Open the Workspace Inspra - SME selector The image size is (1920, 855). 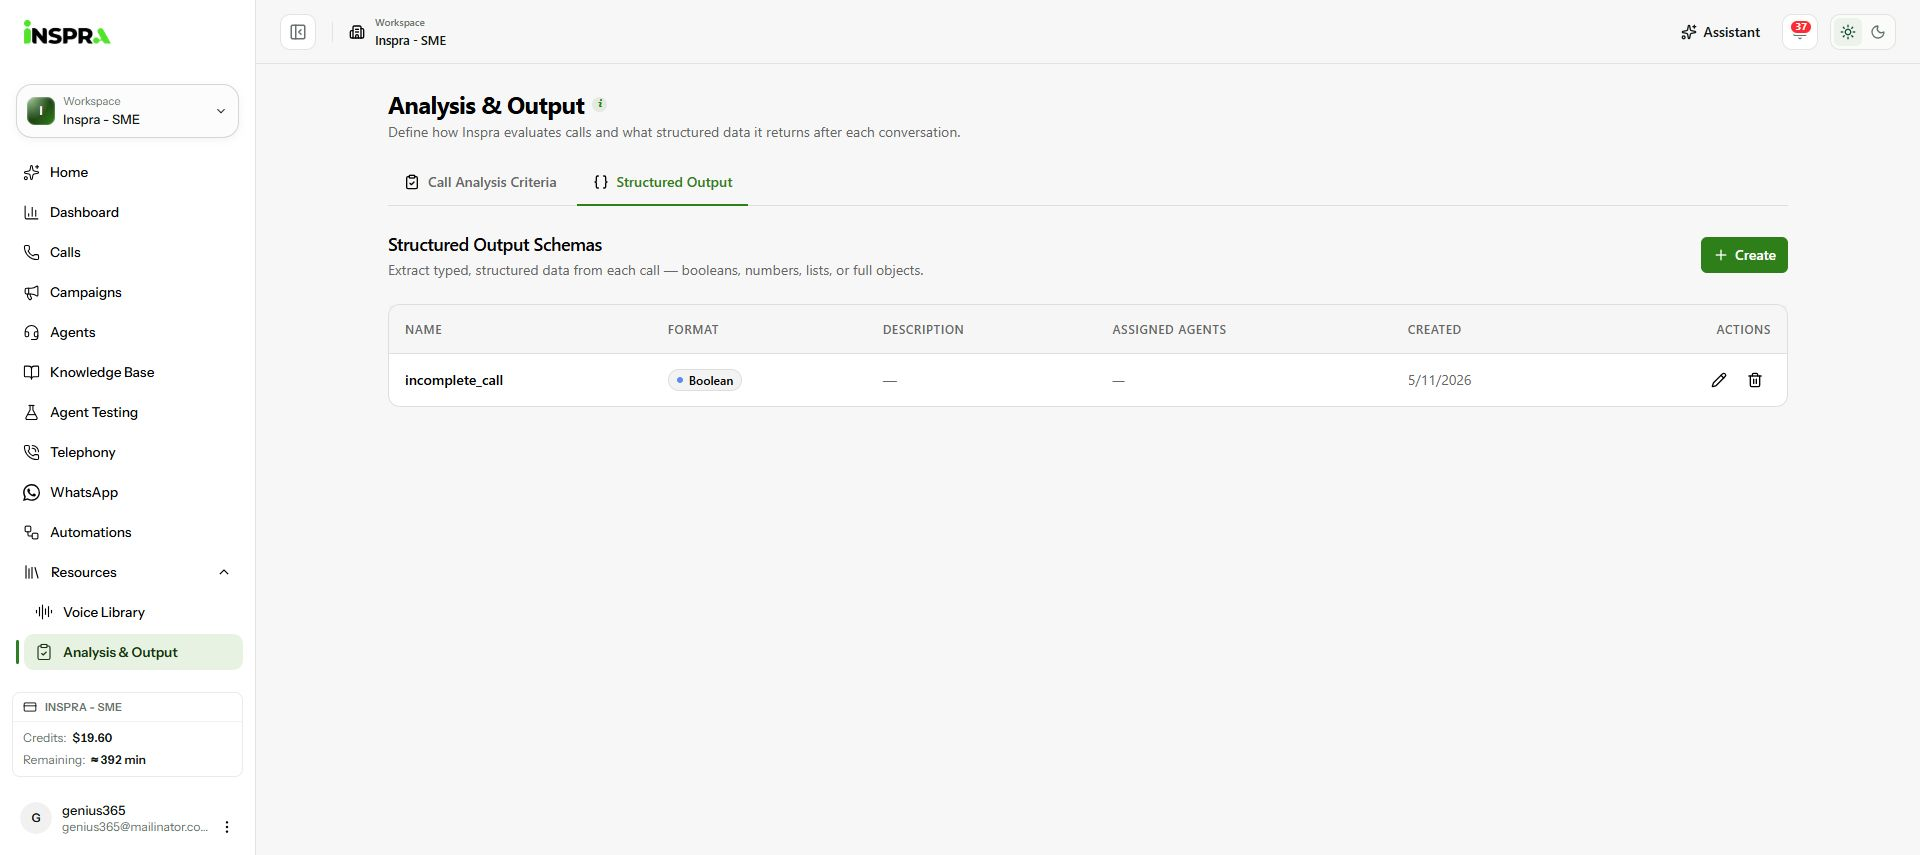127,111
